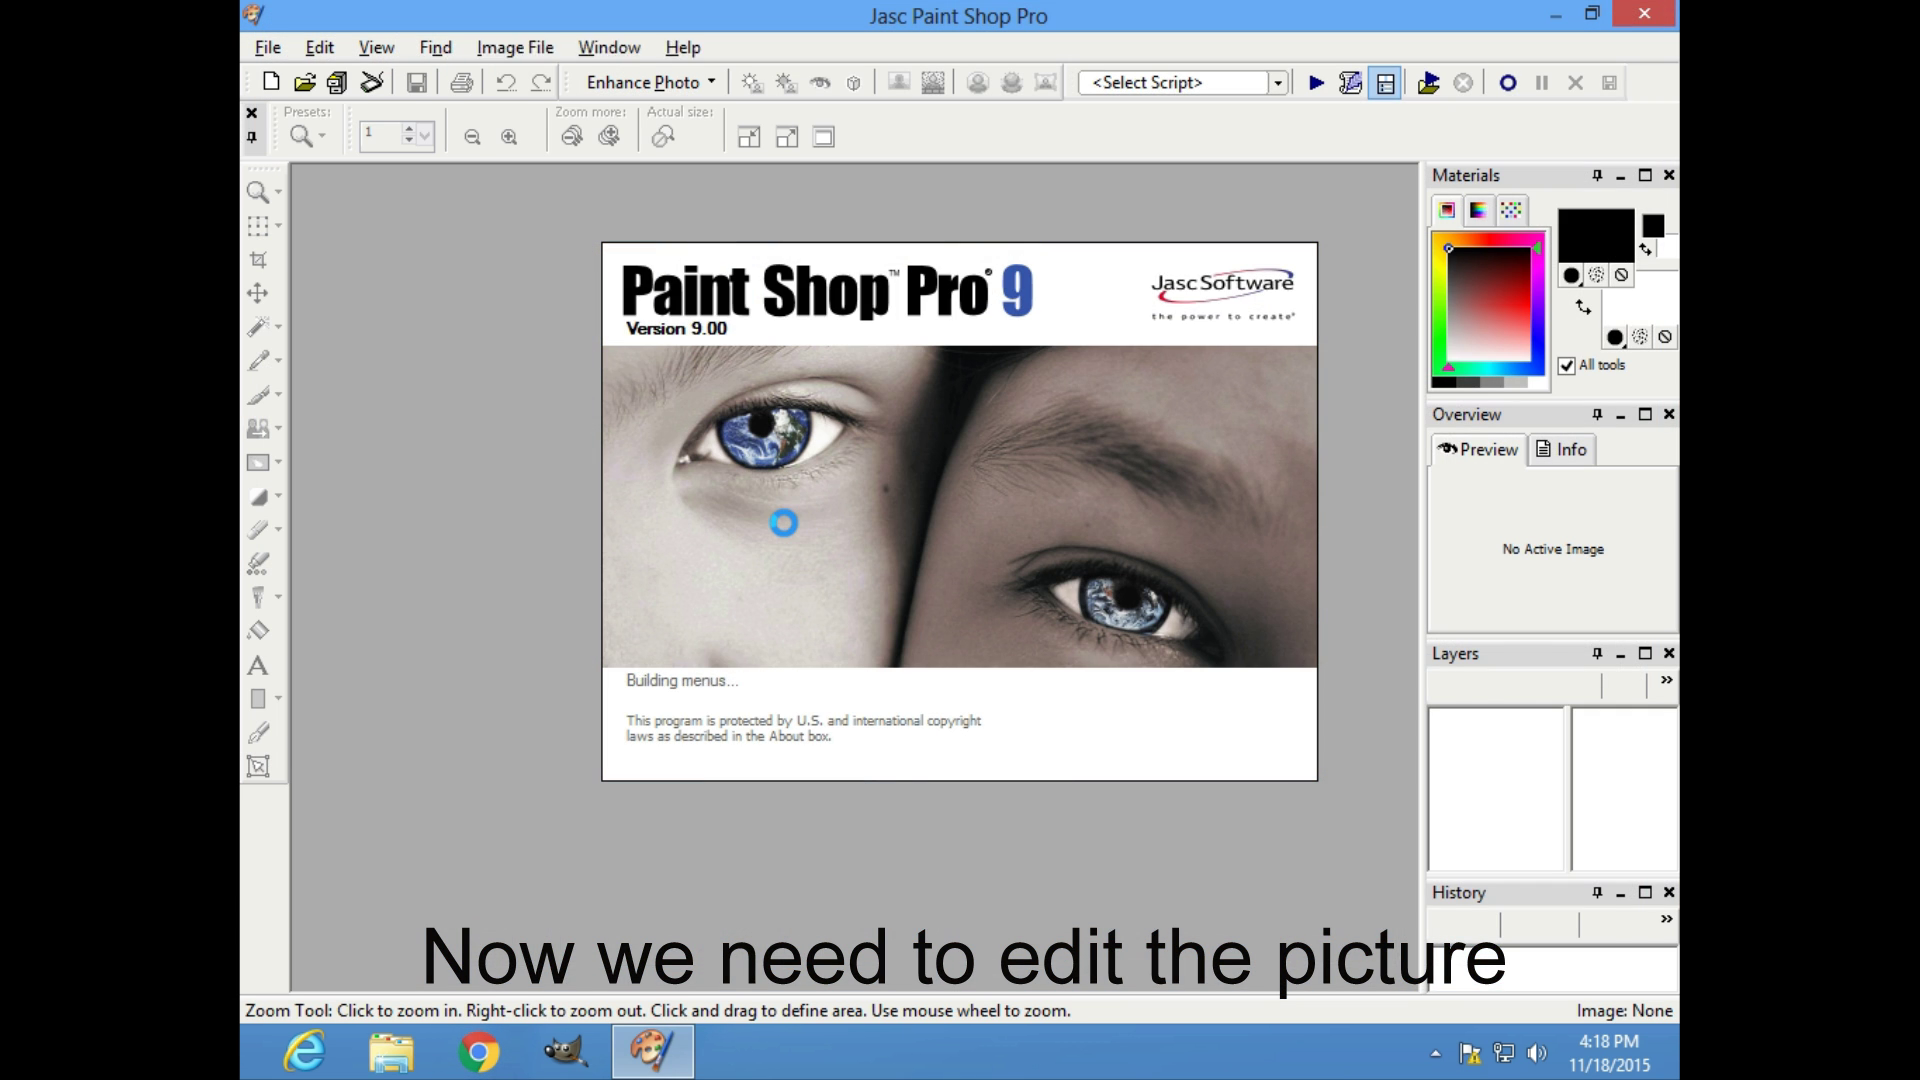This screenshot has height=1080, width=1920.
Task: Click the Start Script Recording circle icon
Action: [1508, 83]
